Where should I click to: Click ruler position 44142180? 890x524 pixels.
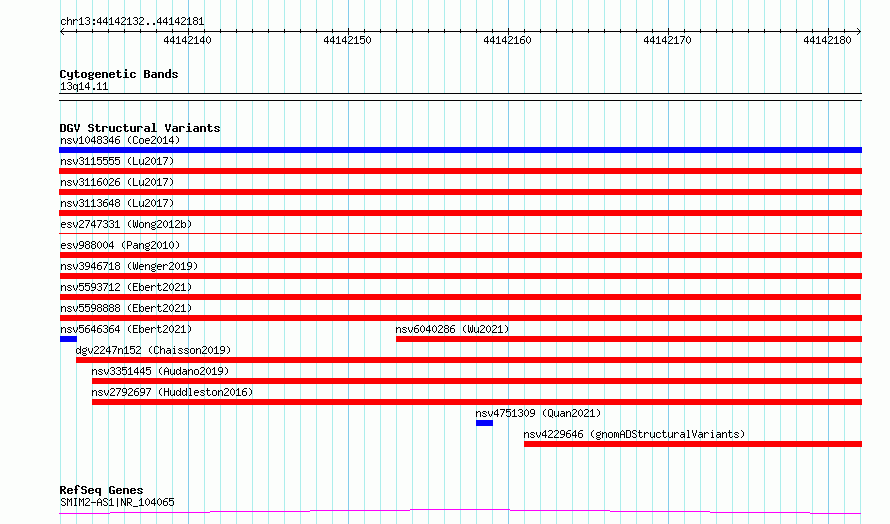[x=828, y=40]
